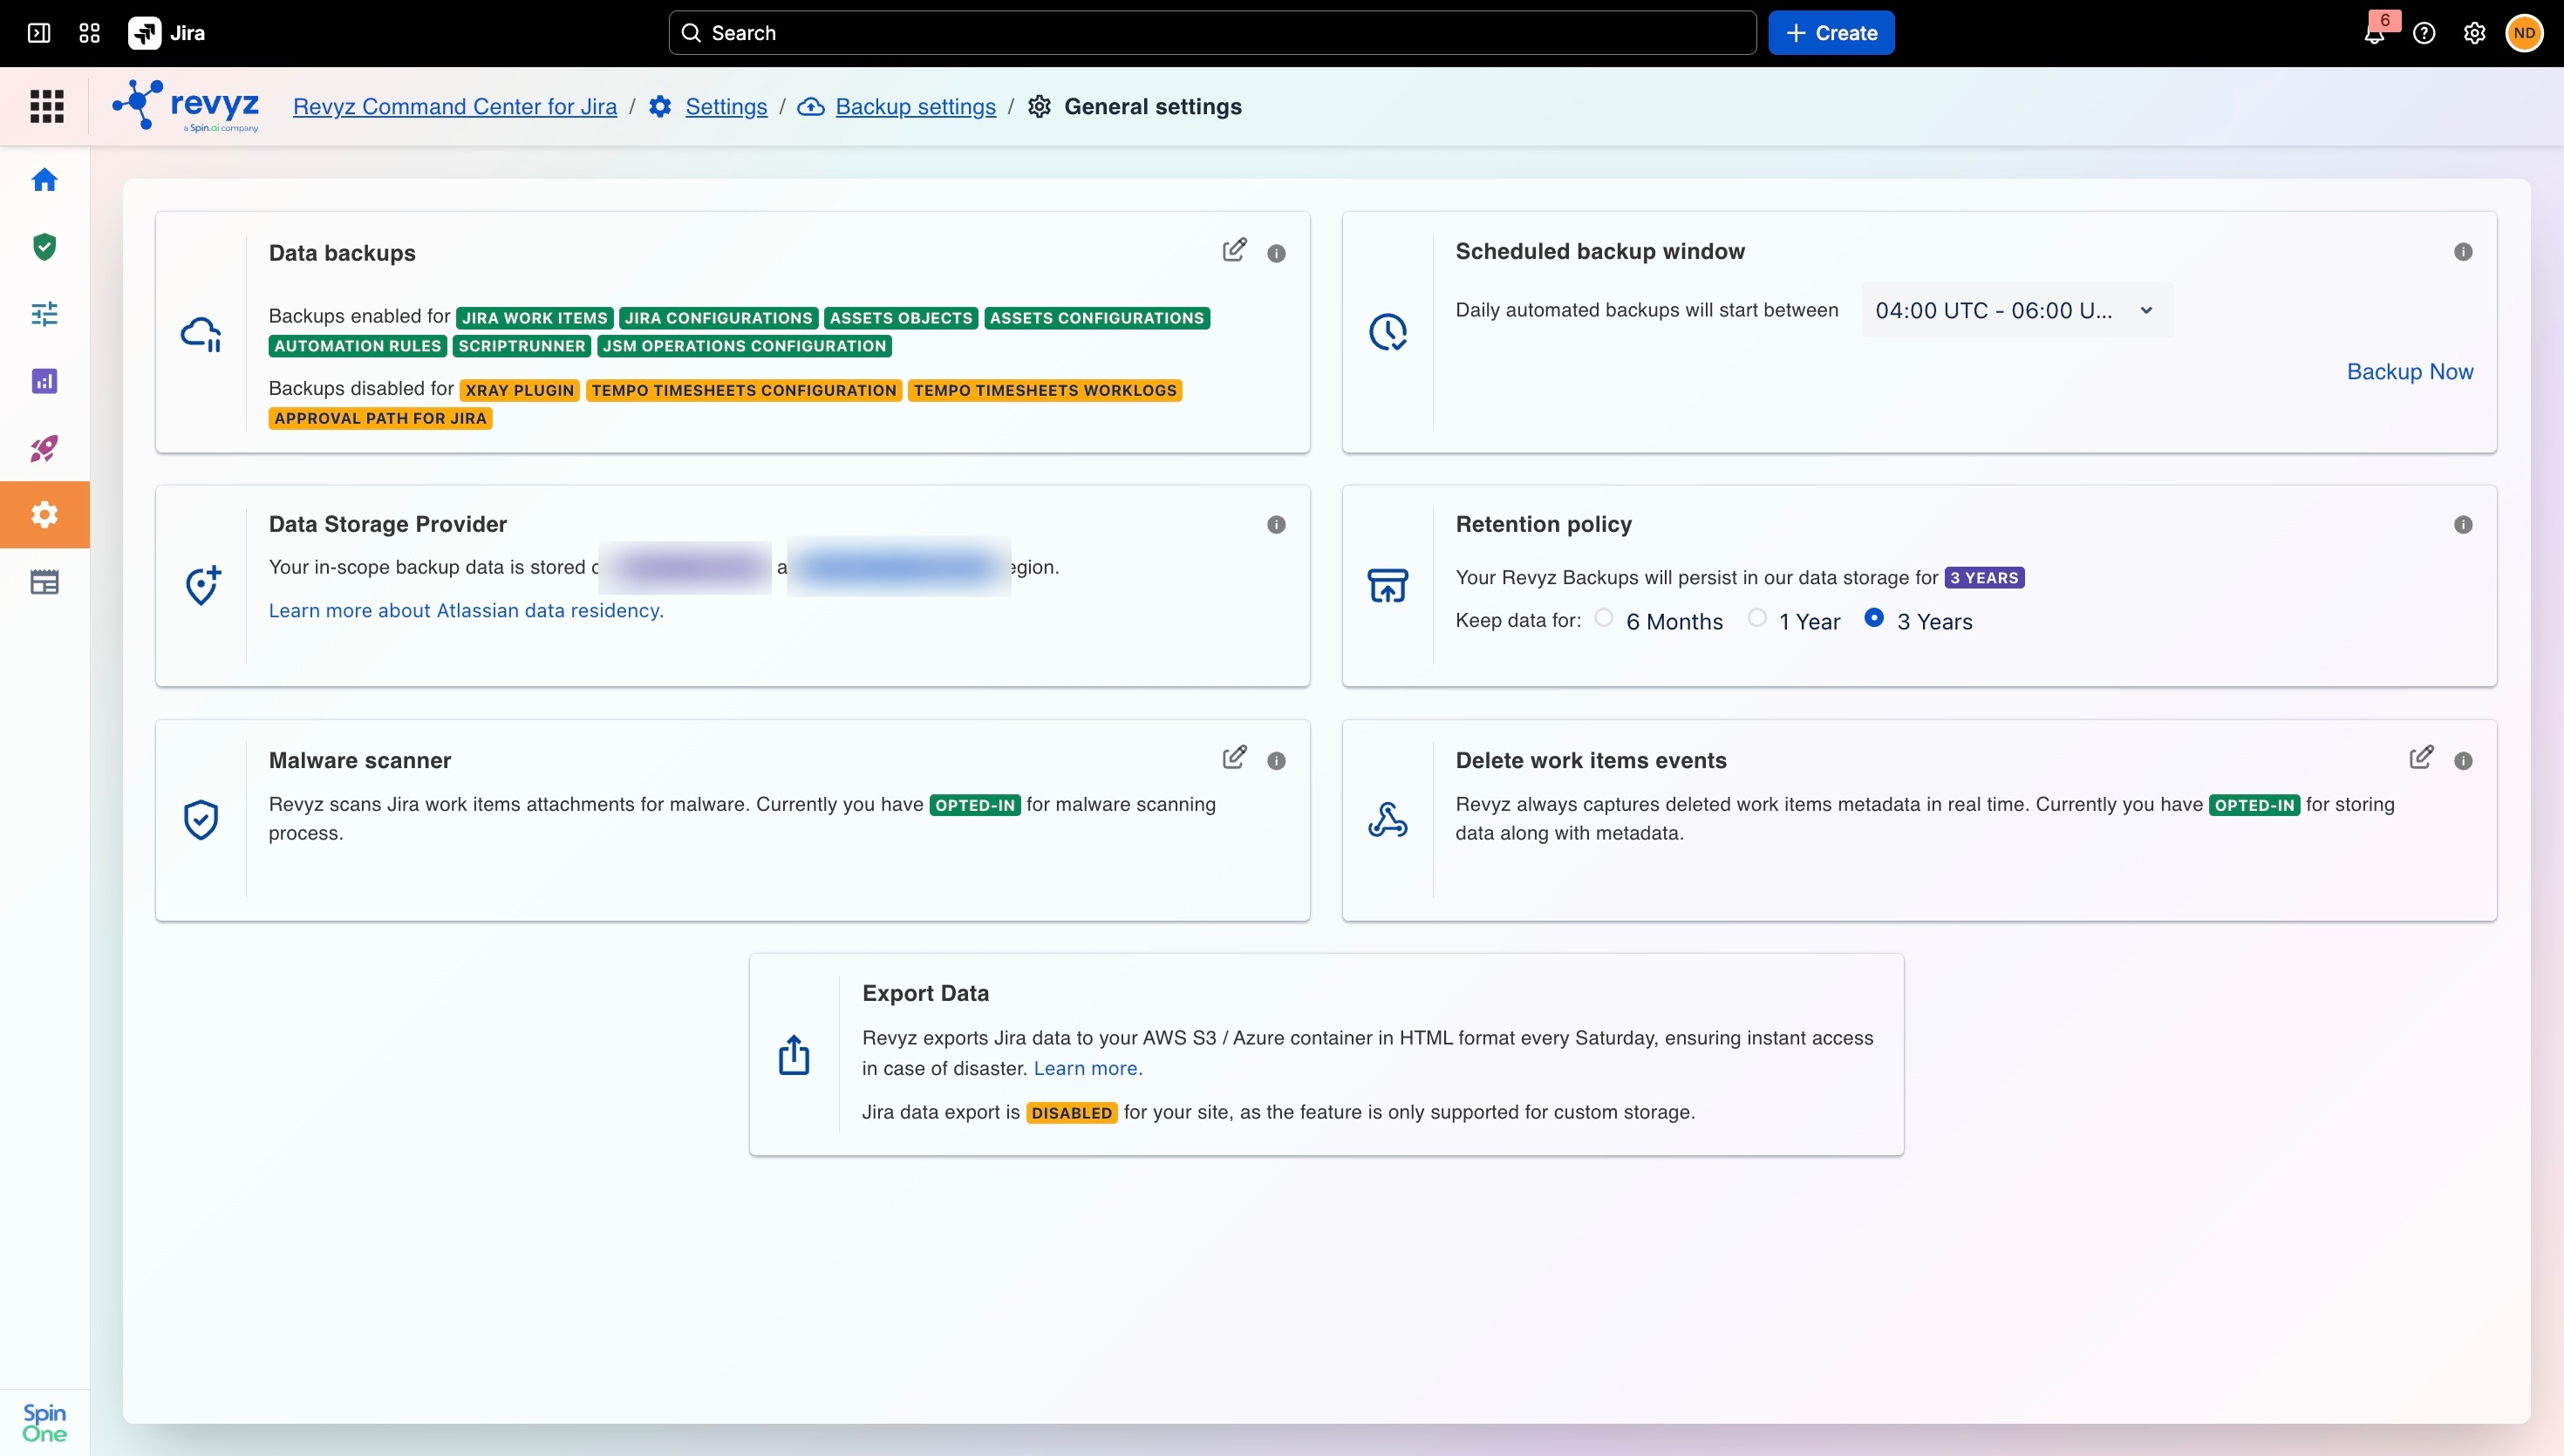Focus the Jira Search field

coord(1212,33)
